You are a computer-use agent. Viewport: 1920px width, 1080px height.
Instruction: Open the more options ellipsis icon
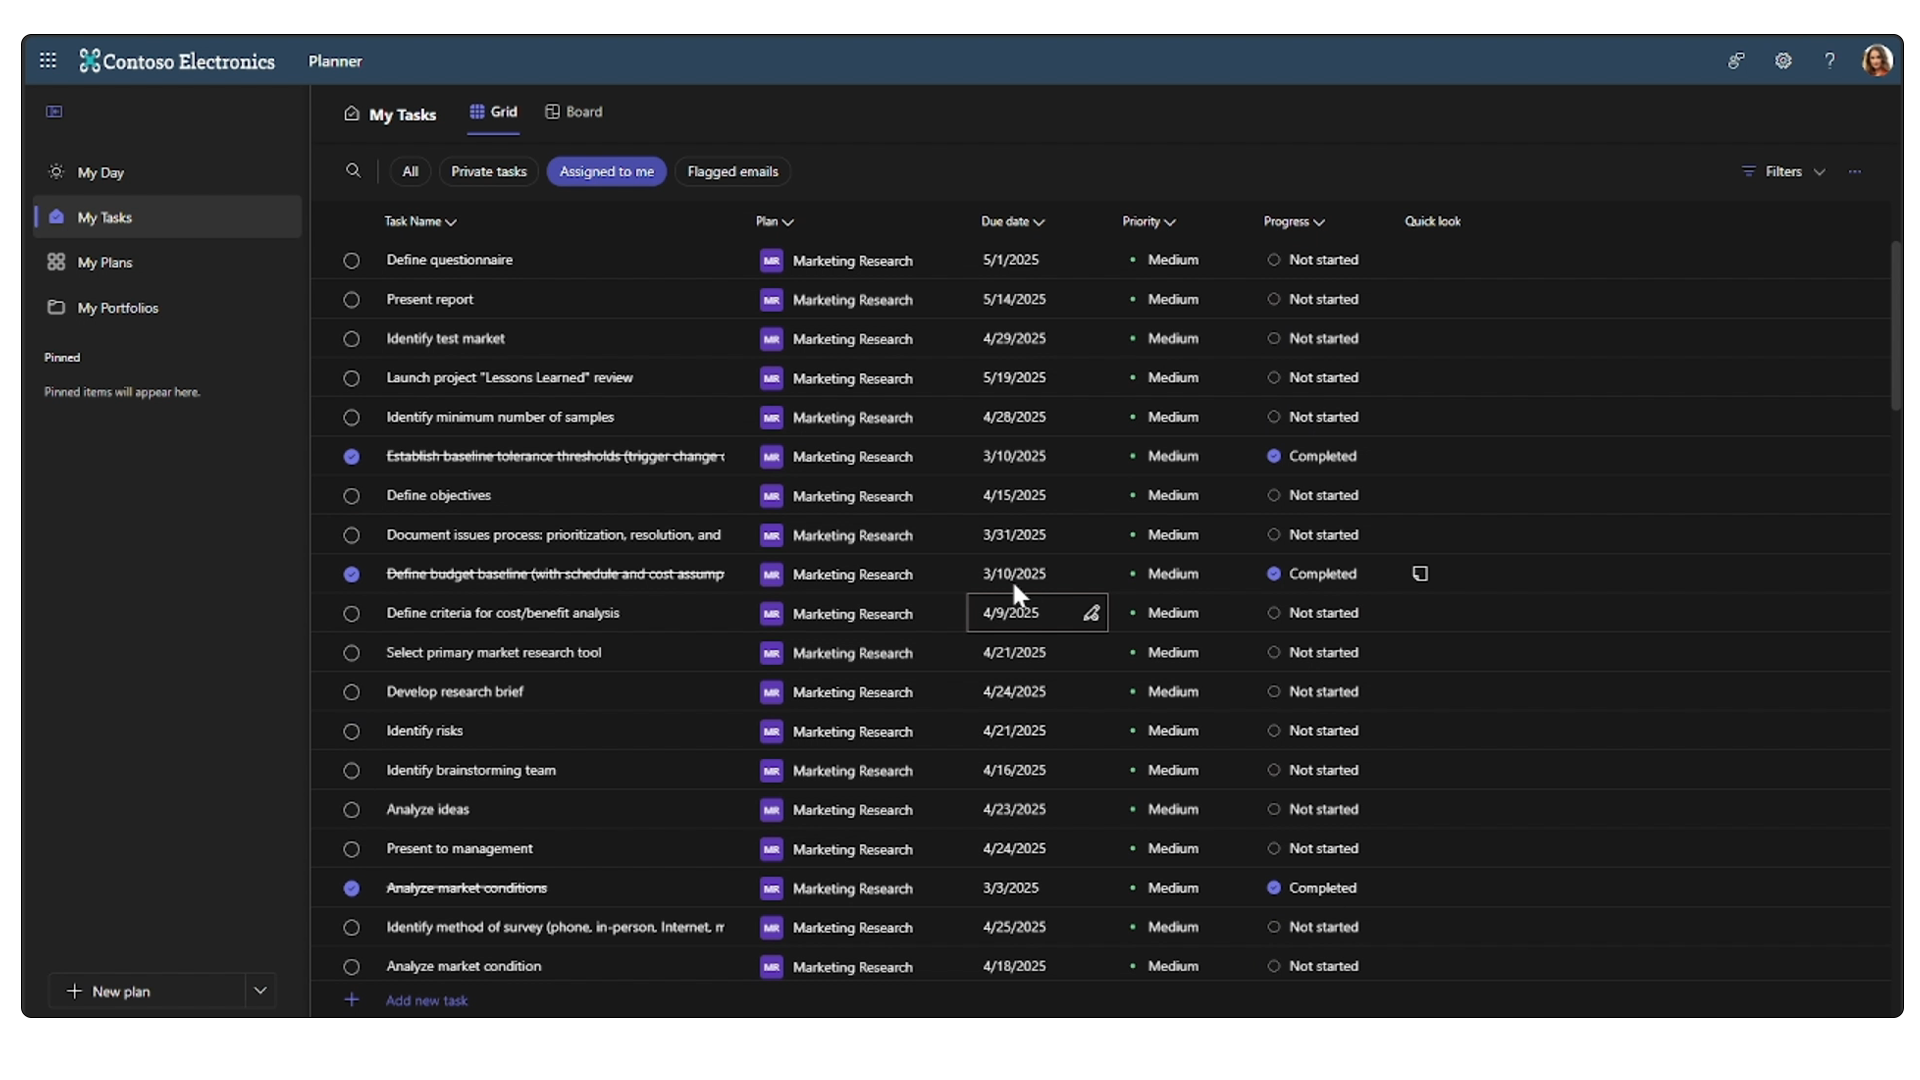[x=1855, y=172]
